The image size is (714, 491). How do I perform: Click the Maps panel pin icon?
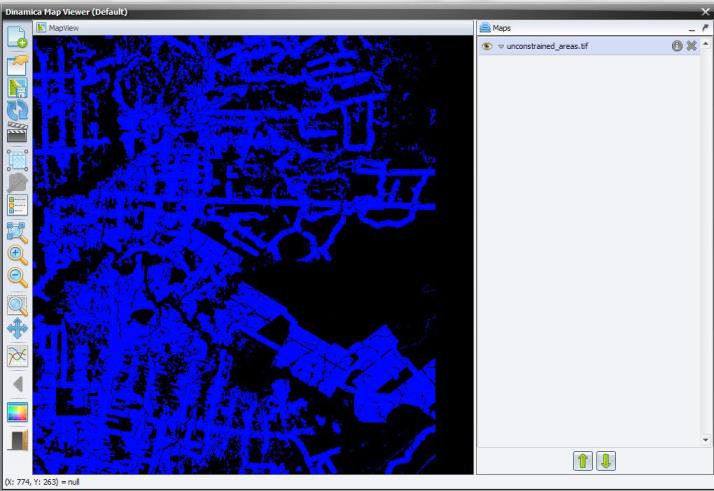(705, 28)
